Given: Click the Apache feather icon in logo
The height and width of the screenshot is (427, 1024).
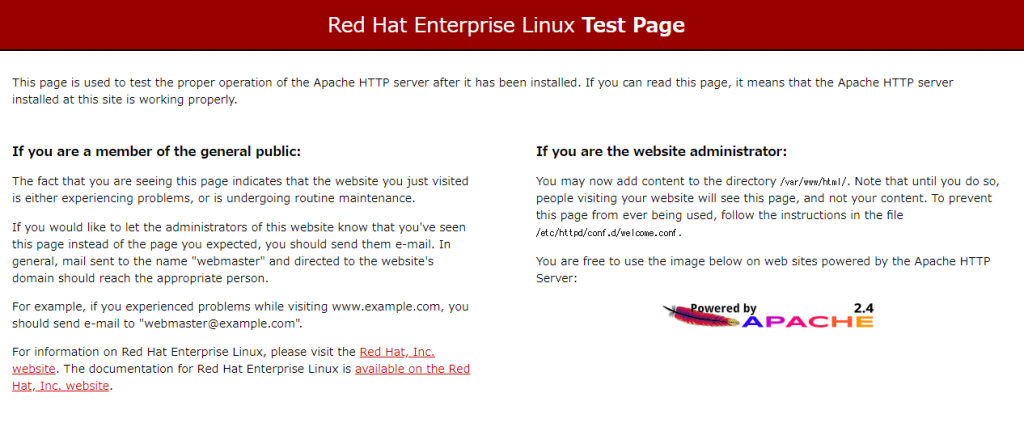Looking at the screenshot, I should coord(702,316).
